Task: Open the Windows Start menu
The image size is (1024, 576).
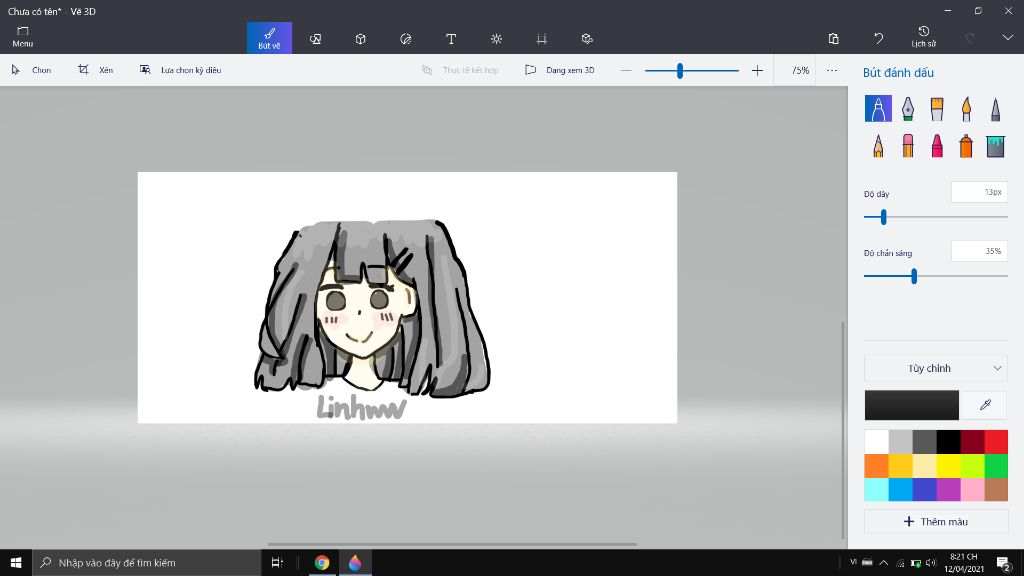Action: click(x=16, y=562)
